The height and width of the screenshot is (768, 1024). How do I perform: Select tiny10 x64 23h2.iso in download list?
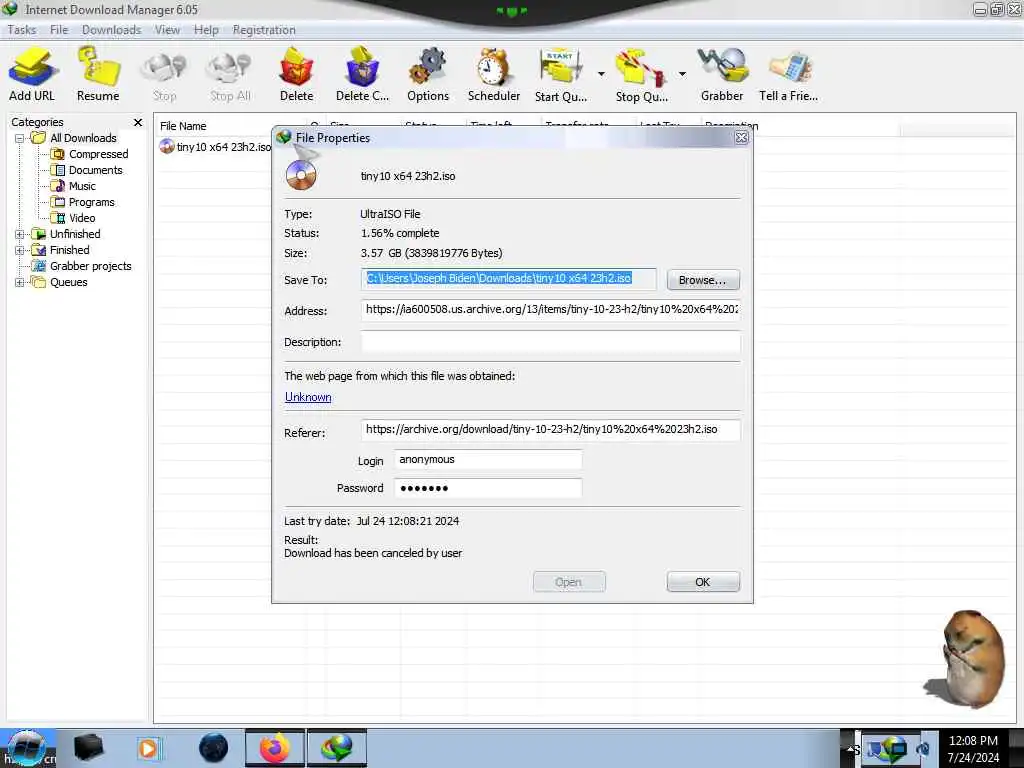[x=216, y=147]
